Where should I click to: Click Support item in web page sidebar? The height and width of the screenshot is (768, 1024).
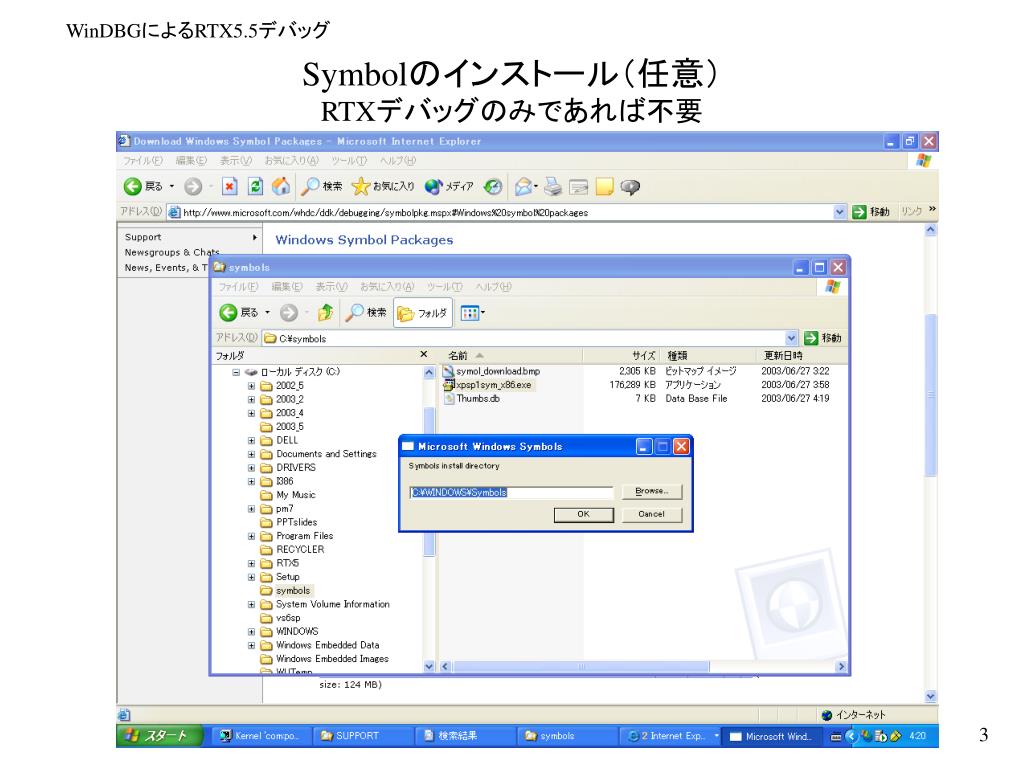pos(143,237)
